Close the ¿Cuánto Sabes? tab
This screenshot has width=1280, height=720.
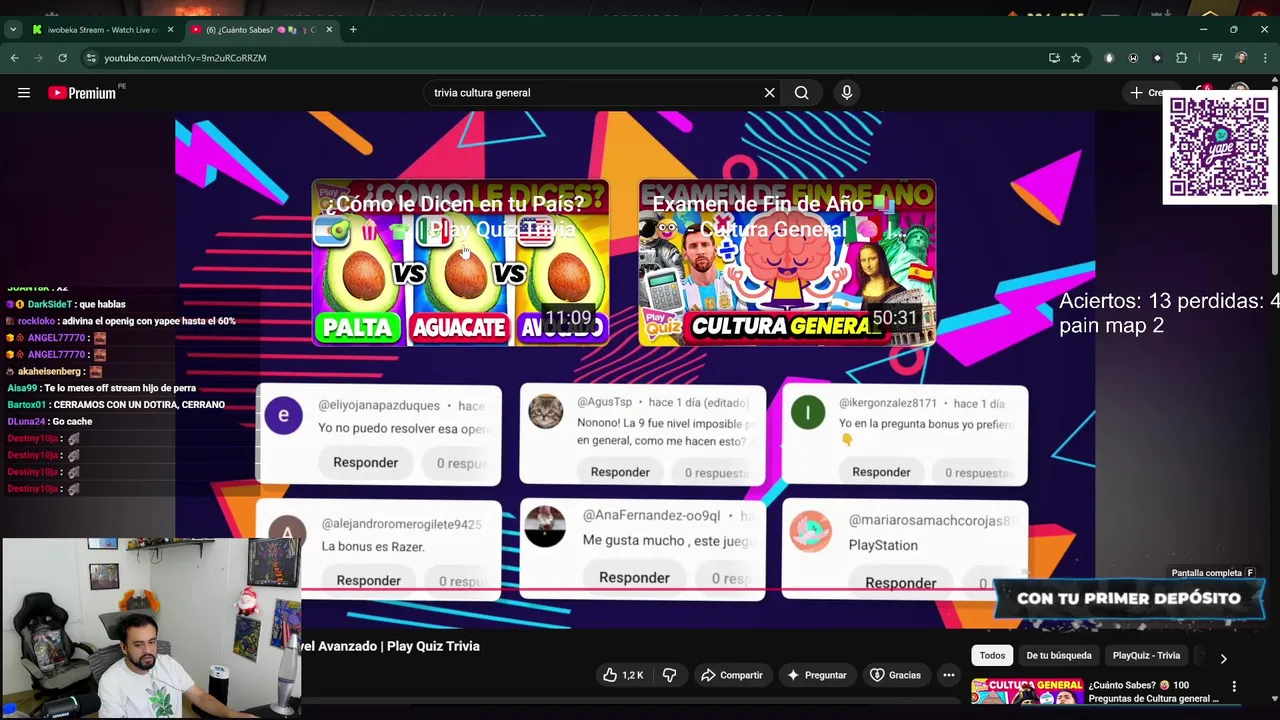[x=329, y=30]
